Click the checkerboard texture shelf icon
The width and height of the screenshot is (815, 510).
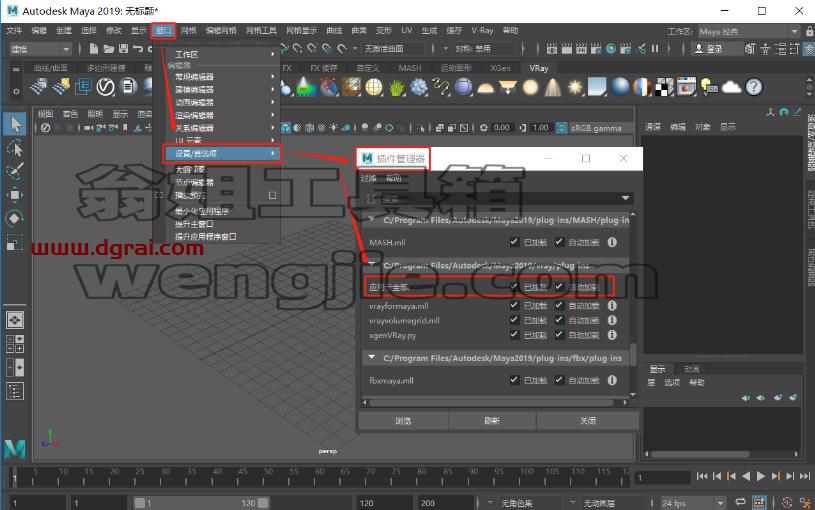click(664, 87)
